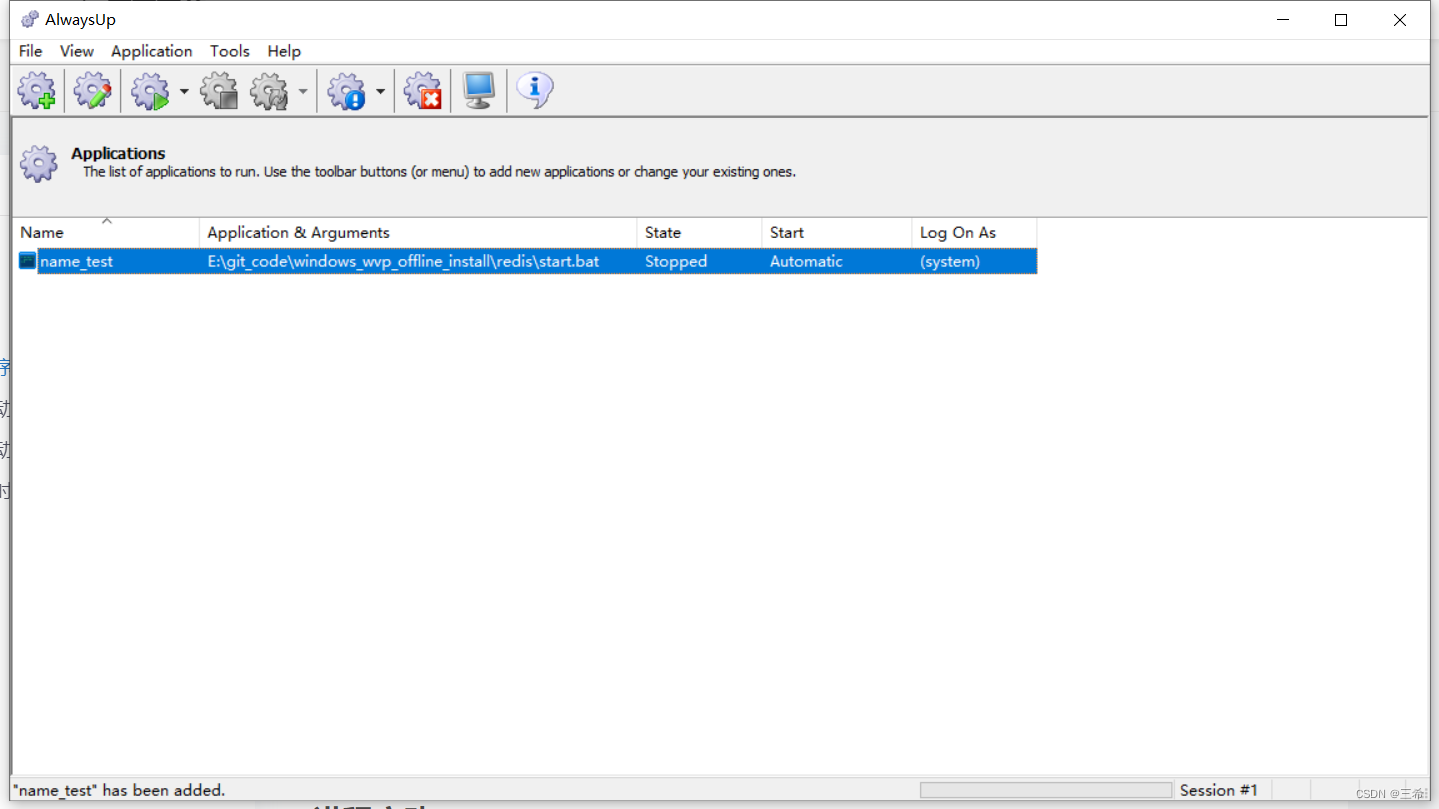Click the session monitor screen icon
1439x809 pixels.
(x=478, y=90)
